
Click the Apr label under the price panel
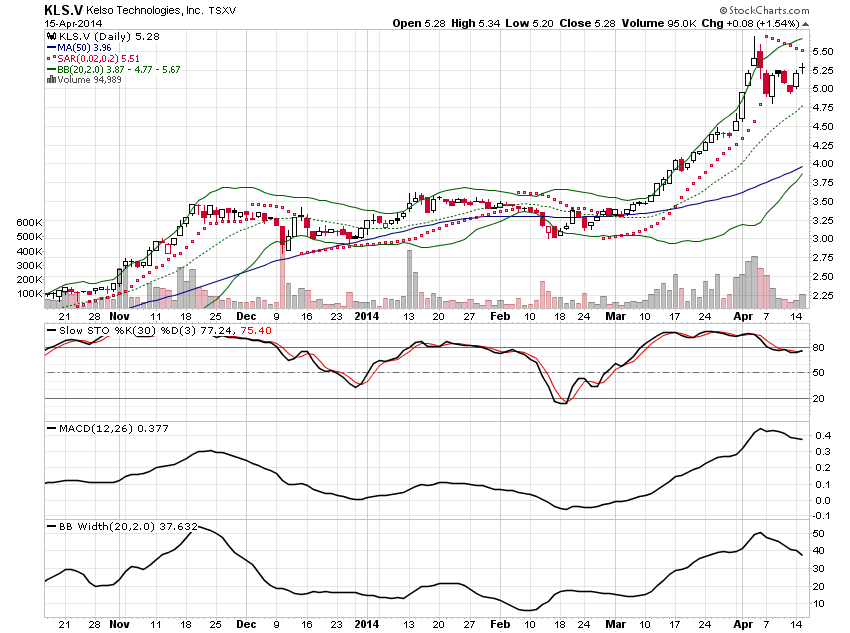[743, 316]
